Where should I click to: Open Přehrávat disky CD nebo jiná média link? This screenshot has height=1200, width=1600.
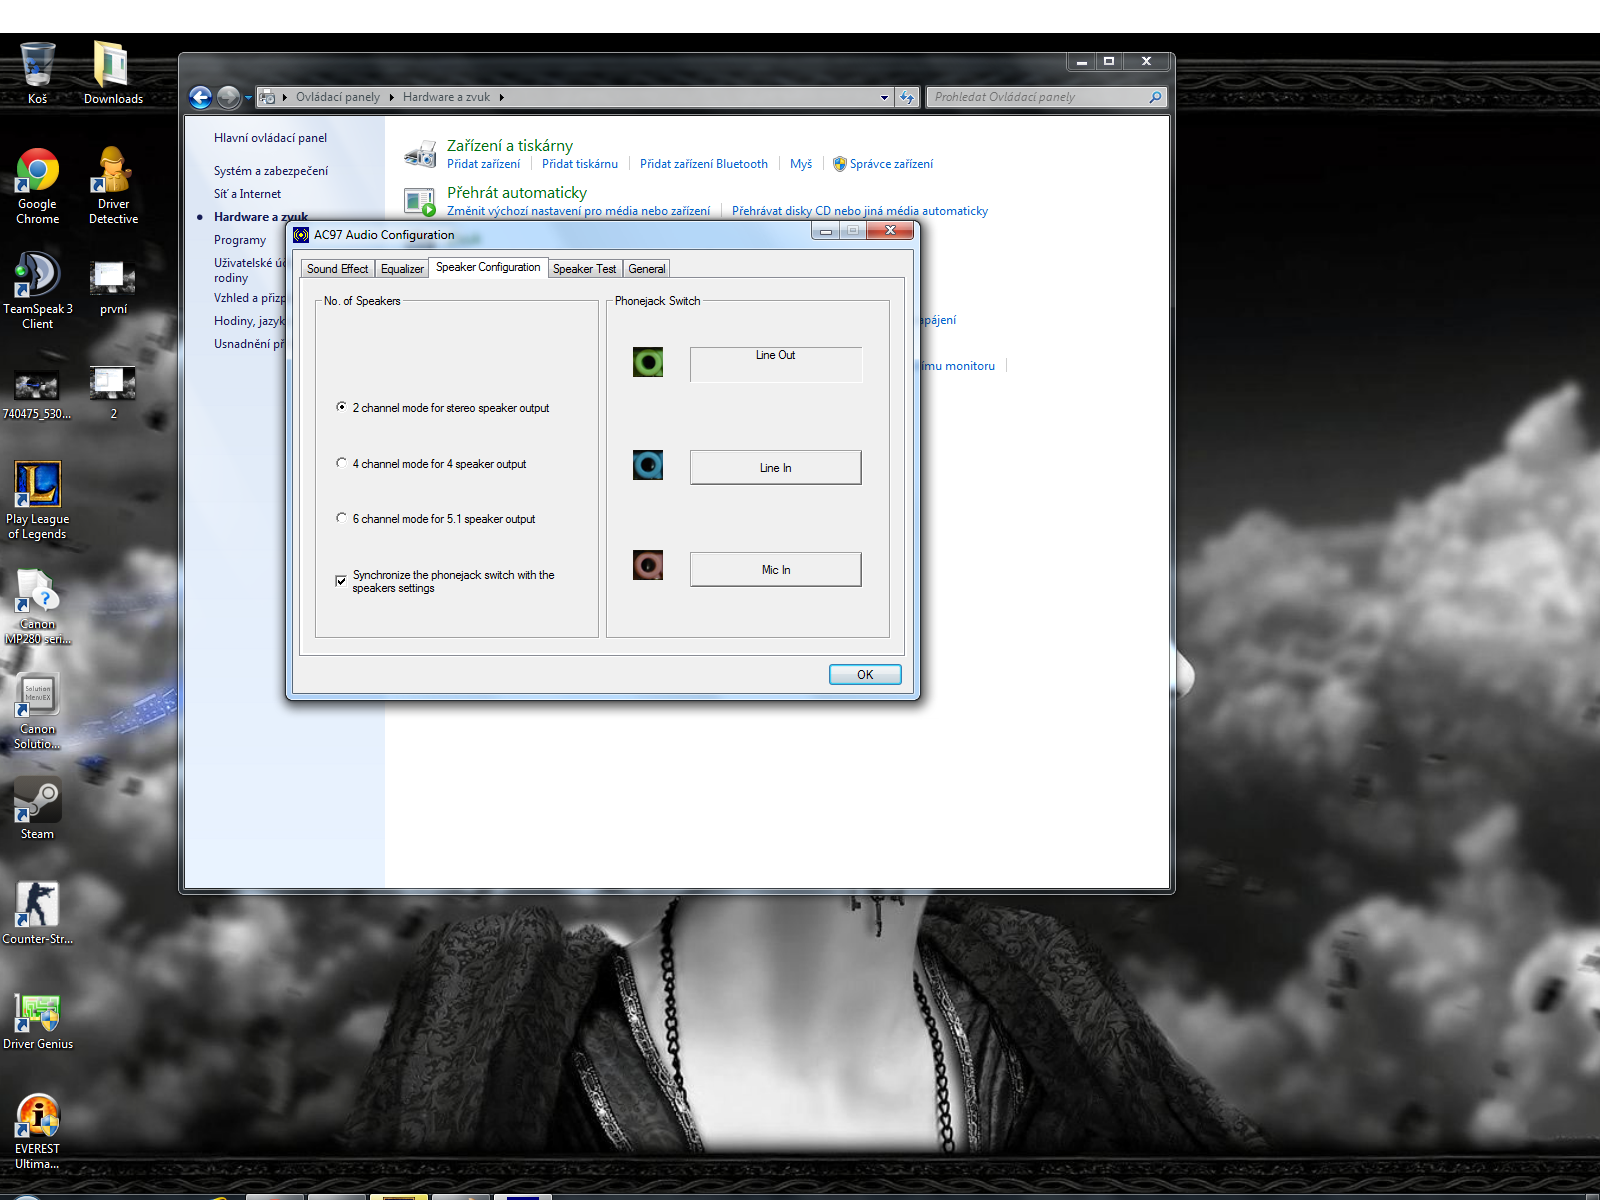(860, 211)
